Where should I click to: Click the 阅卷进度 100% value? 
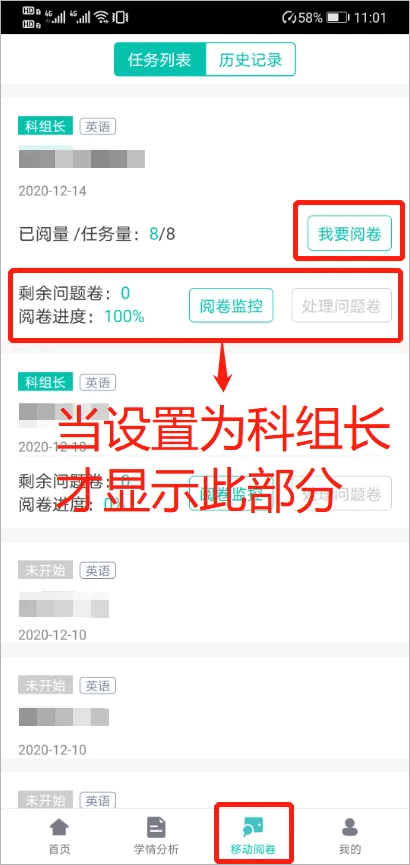pos(124,317)
